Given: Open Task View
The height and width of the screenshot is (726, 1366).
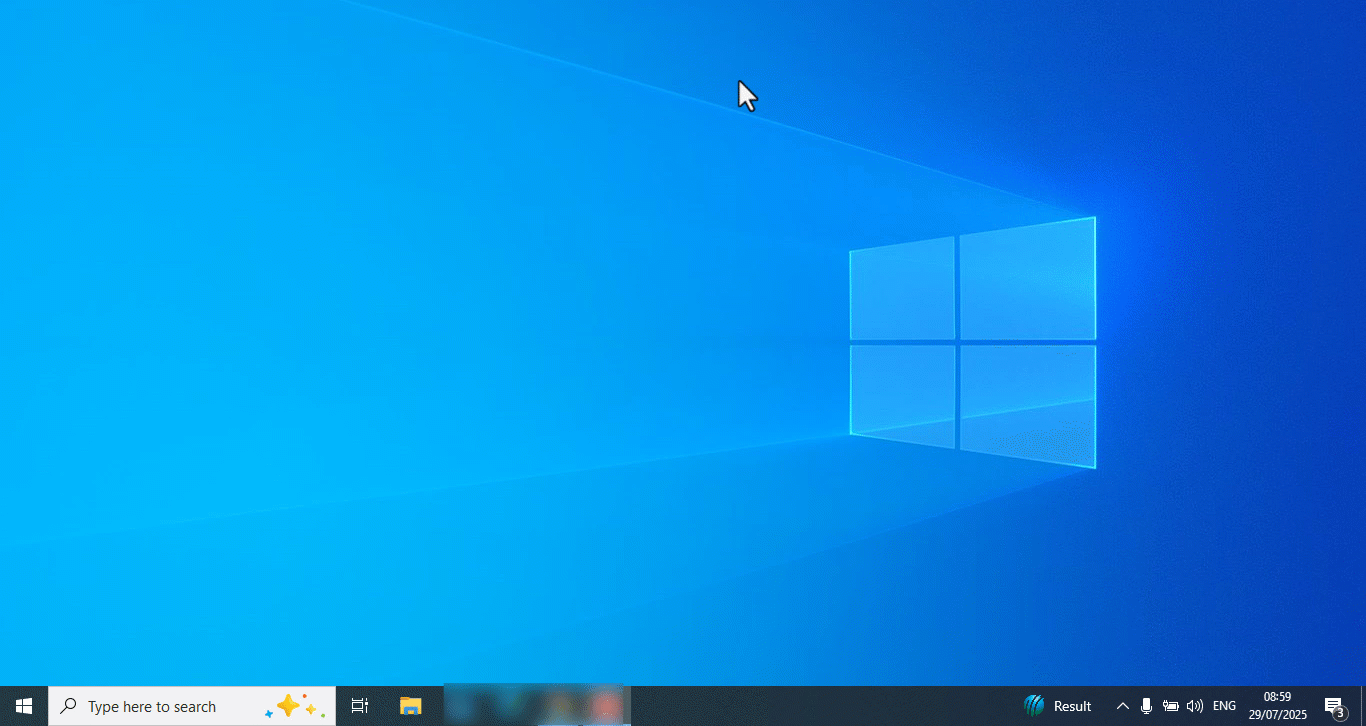Looking at the screenshot, I should click(x=359, y=705).
